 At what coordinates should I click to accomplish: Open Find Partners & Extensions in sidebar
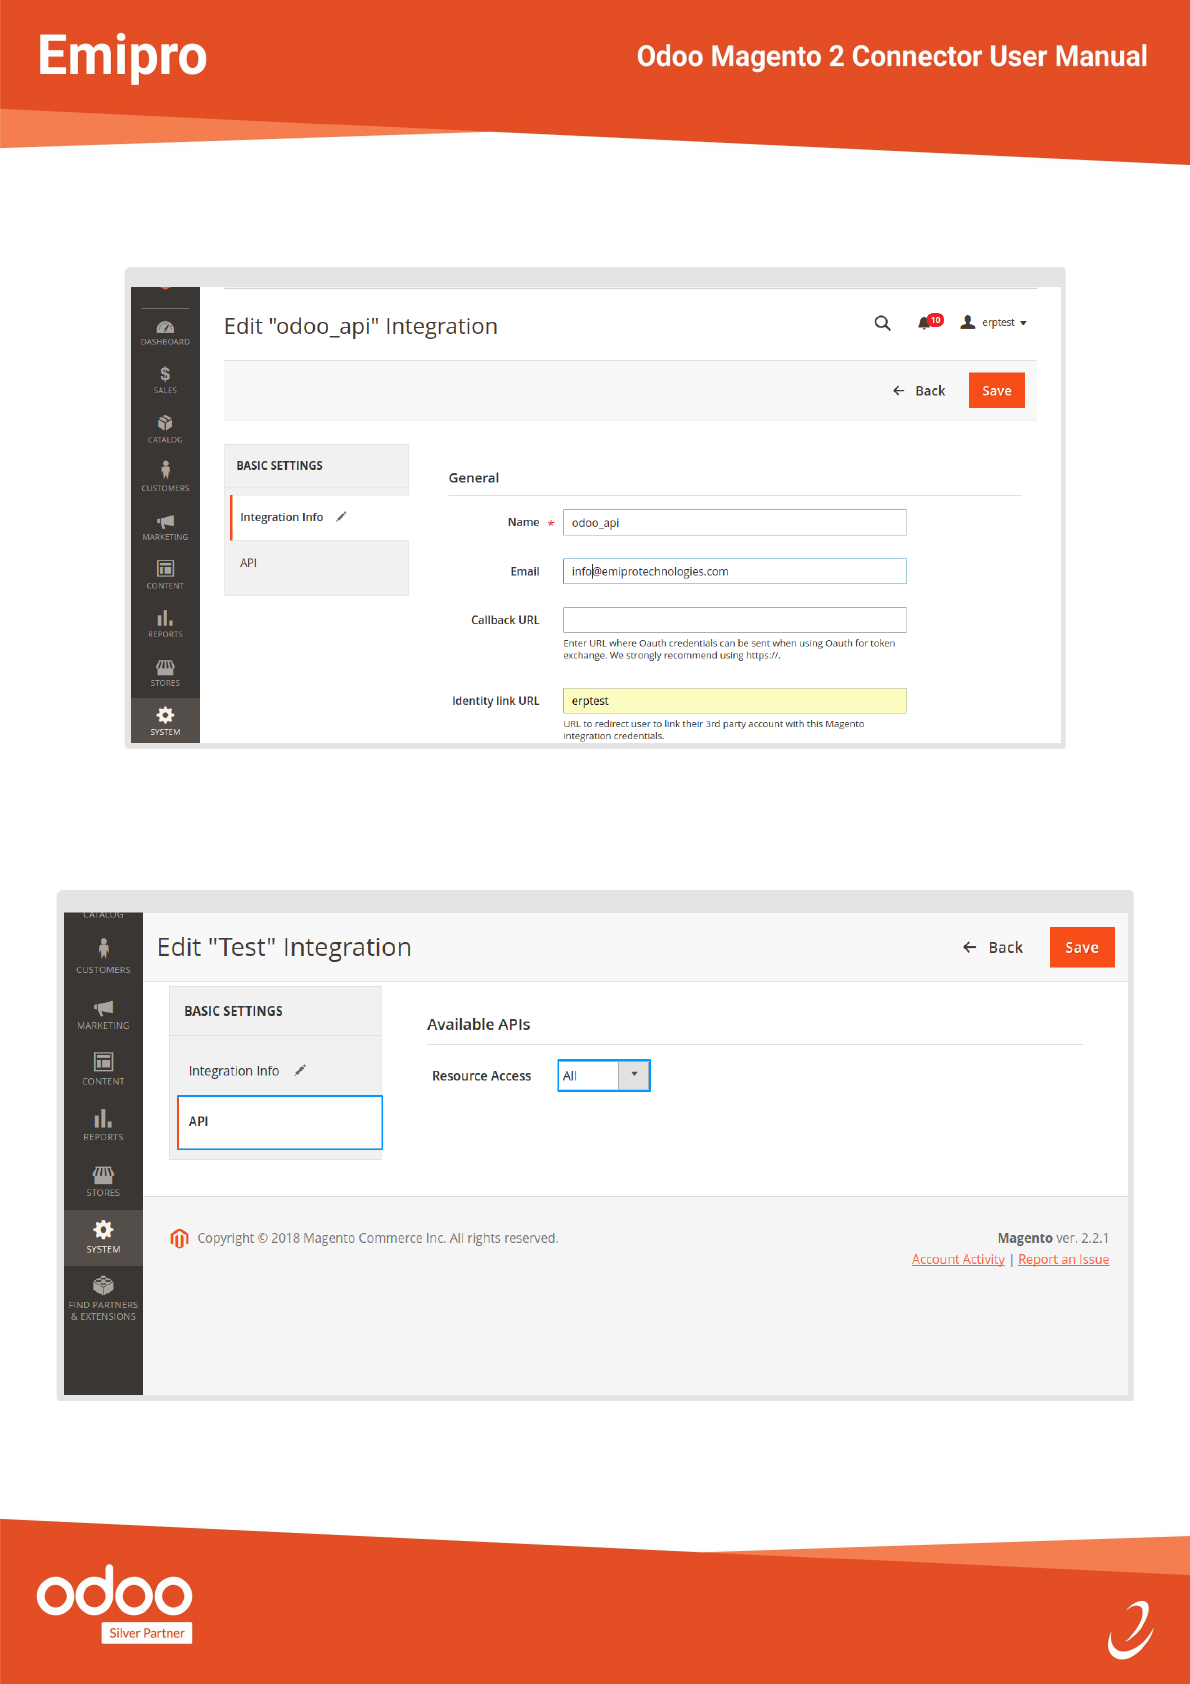click(103, 1298)
